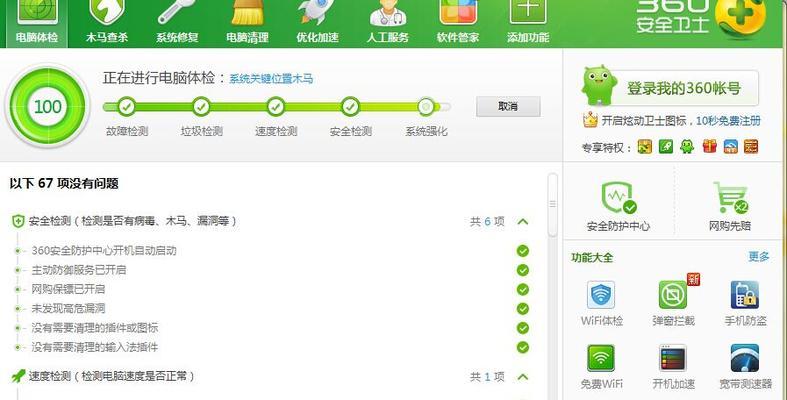Image resolution: width=787 pixels, height=400 pixels.
Task: Launch 宽带测速器 tool
Action: (745, 367)
